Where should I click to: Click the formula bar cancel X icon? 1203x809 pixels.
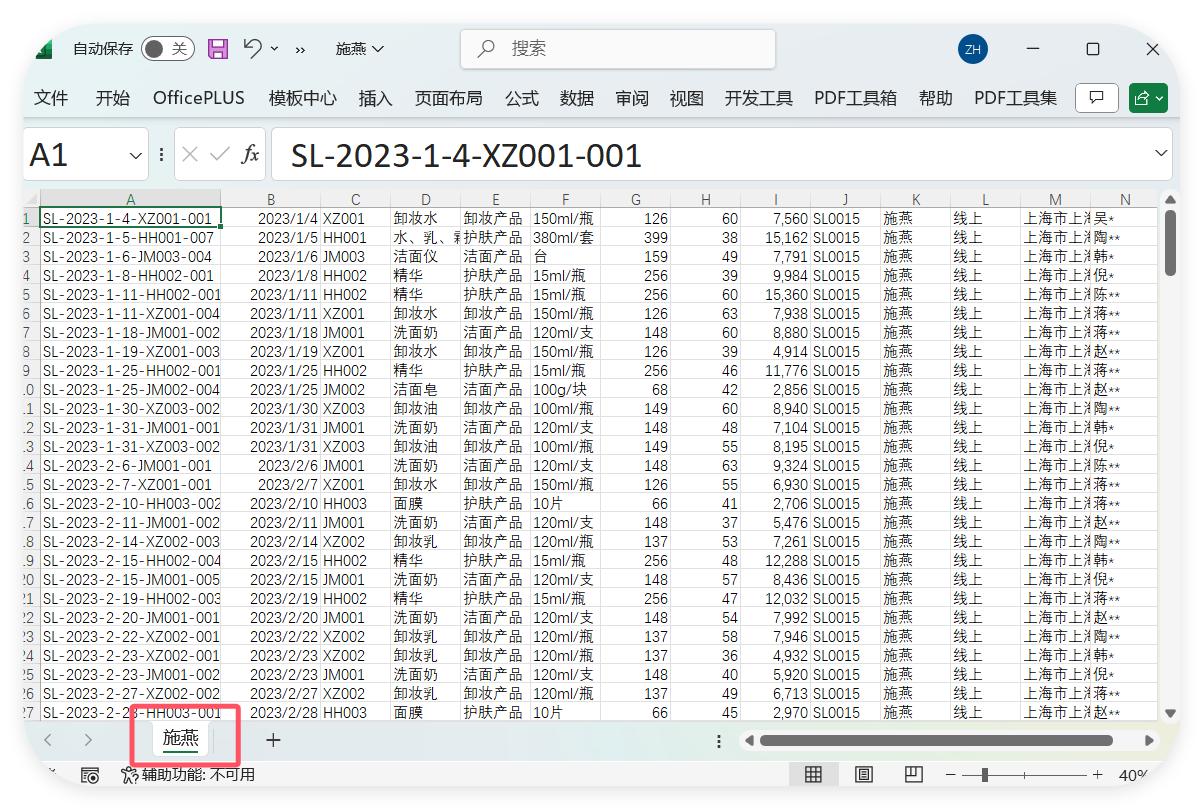(190, 154)
